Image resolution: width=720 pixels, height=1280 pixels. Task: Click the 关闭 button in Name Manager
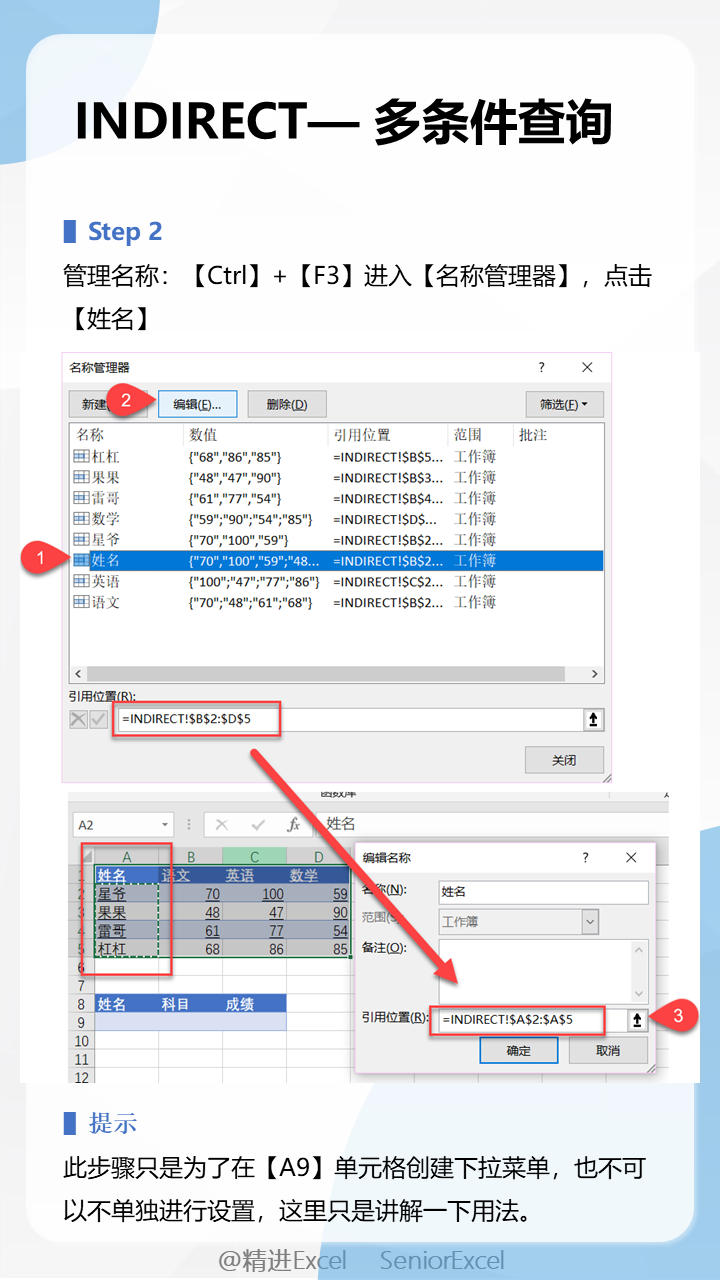click(564, 760)
